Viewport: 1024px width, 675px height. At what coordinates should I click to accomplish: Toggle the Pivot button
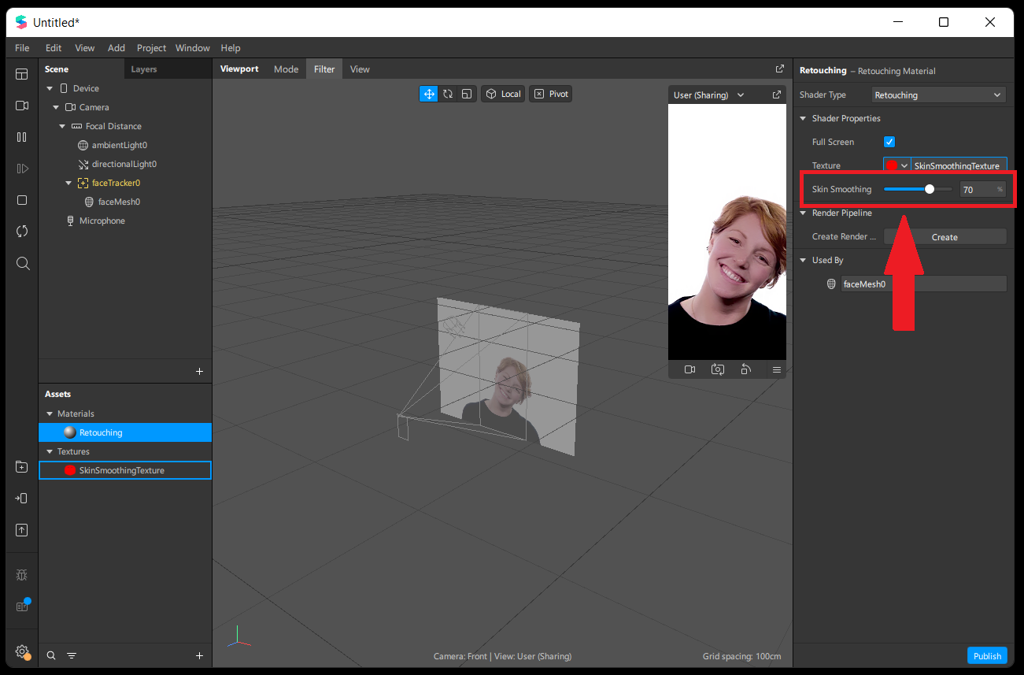[551, 94]
